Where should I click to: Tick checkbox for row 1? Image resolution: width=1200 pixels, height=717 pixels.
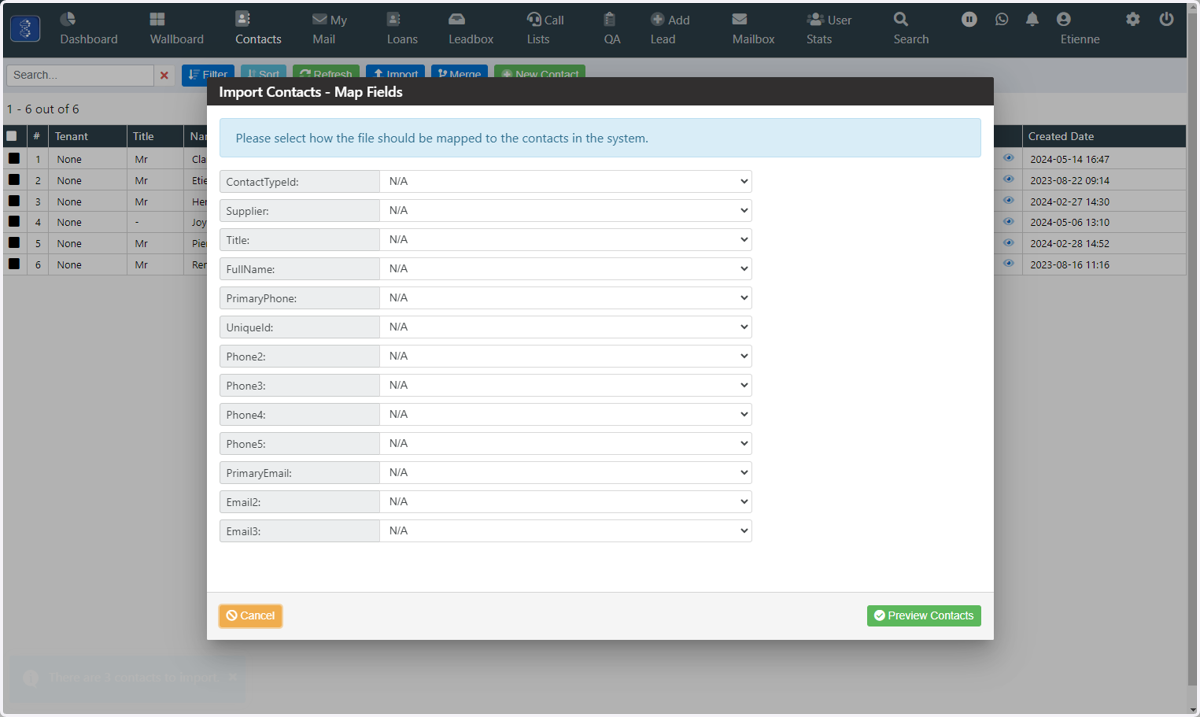coord(14,158)
